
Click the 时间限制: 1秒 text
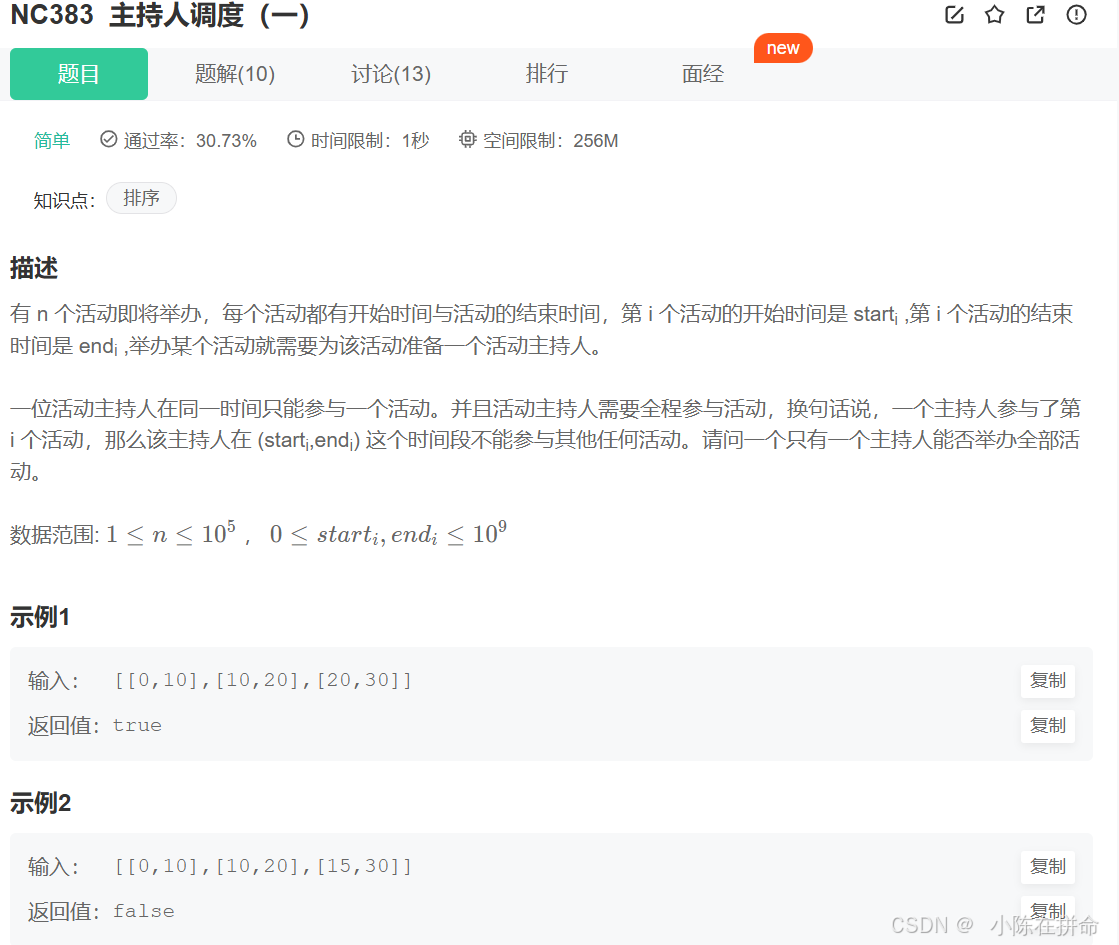pyautogui.click(x=370, y=141)
